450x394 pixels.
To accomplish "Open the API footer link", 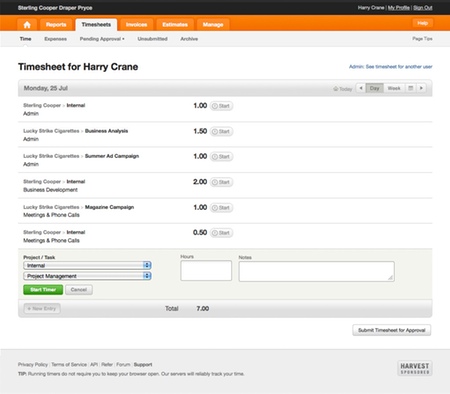I will 94,365.
